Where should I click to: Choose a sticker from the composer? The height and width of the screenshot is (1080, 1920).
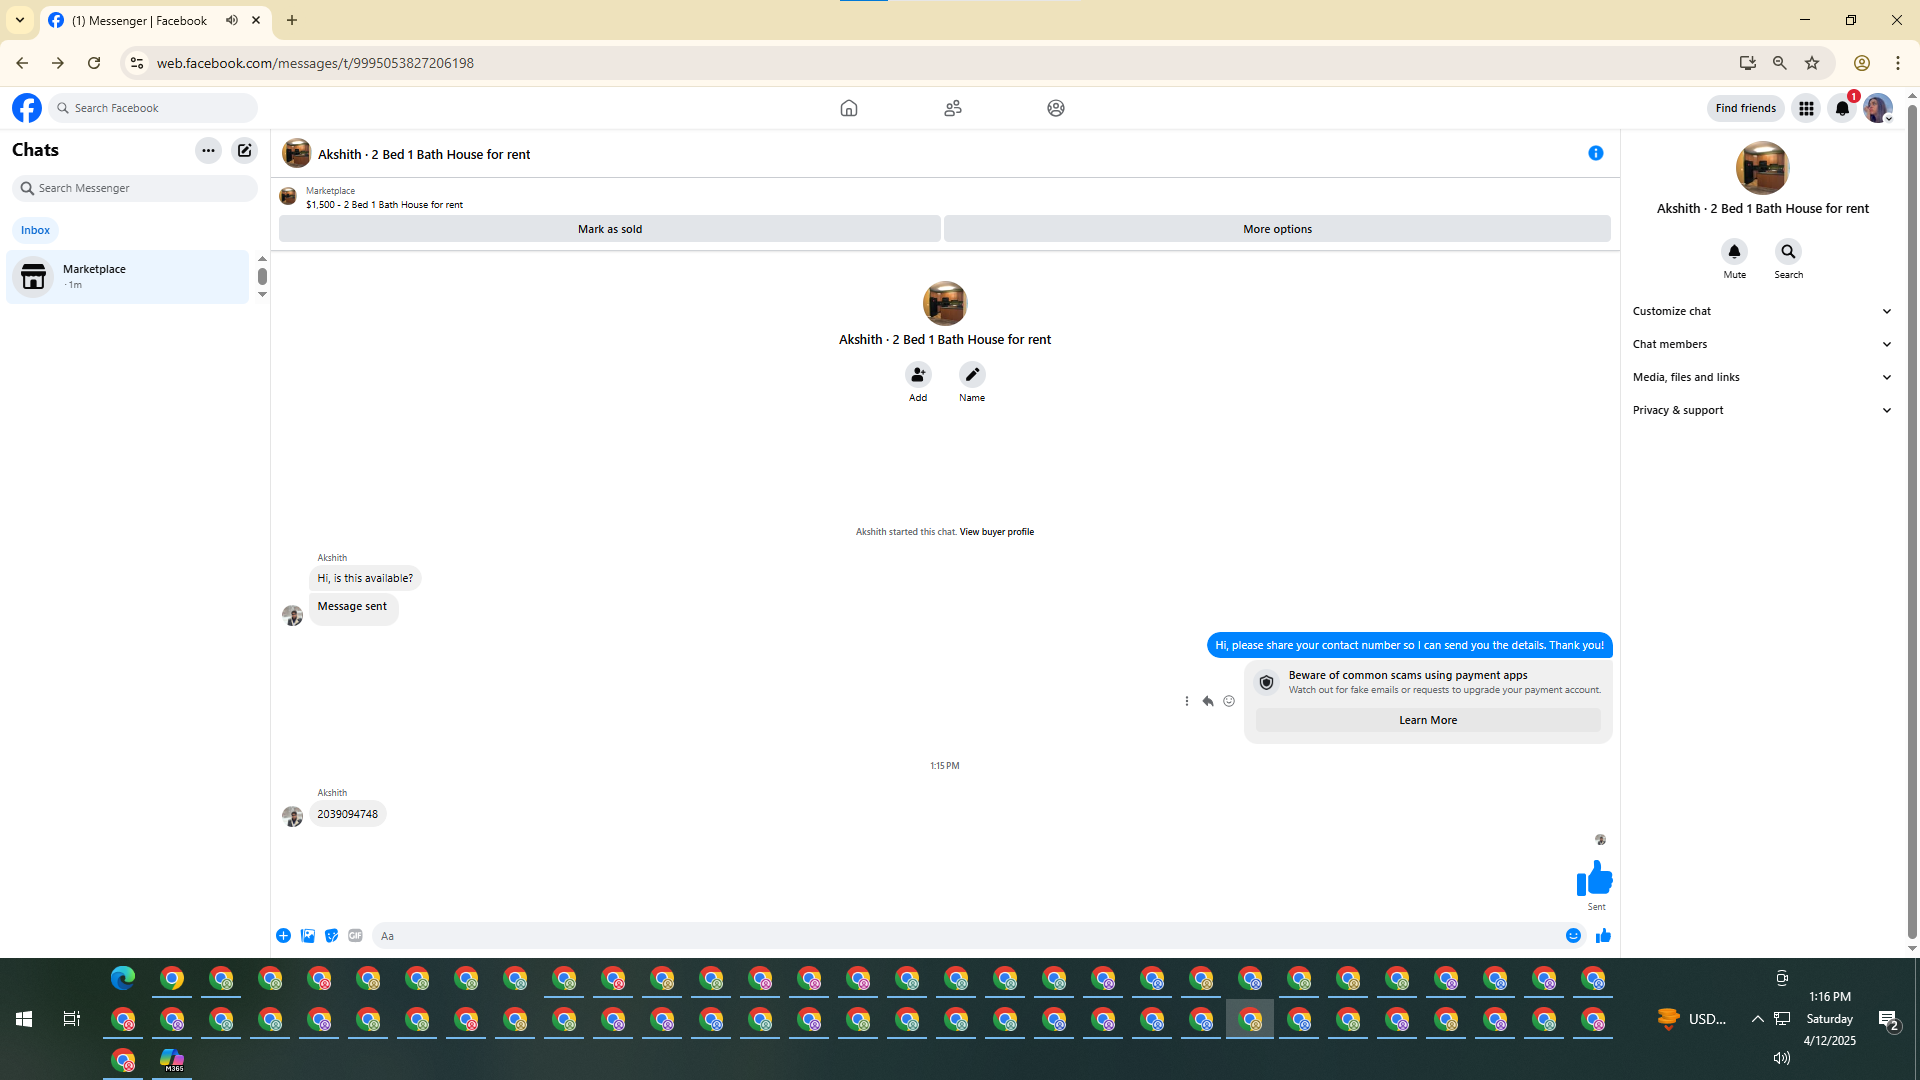point(332,936)
